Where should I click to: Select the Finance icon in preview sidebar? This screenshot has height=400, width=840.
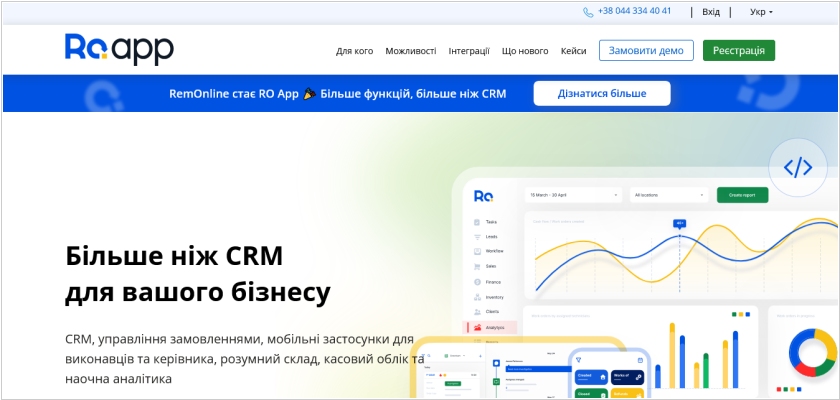coord(477,282)
